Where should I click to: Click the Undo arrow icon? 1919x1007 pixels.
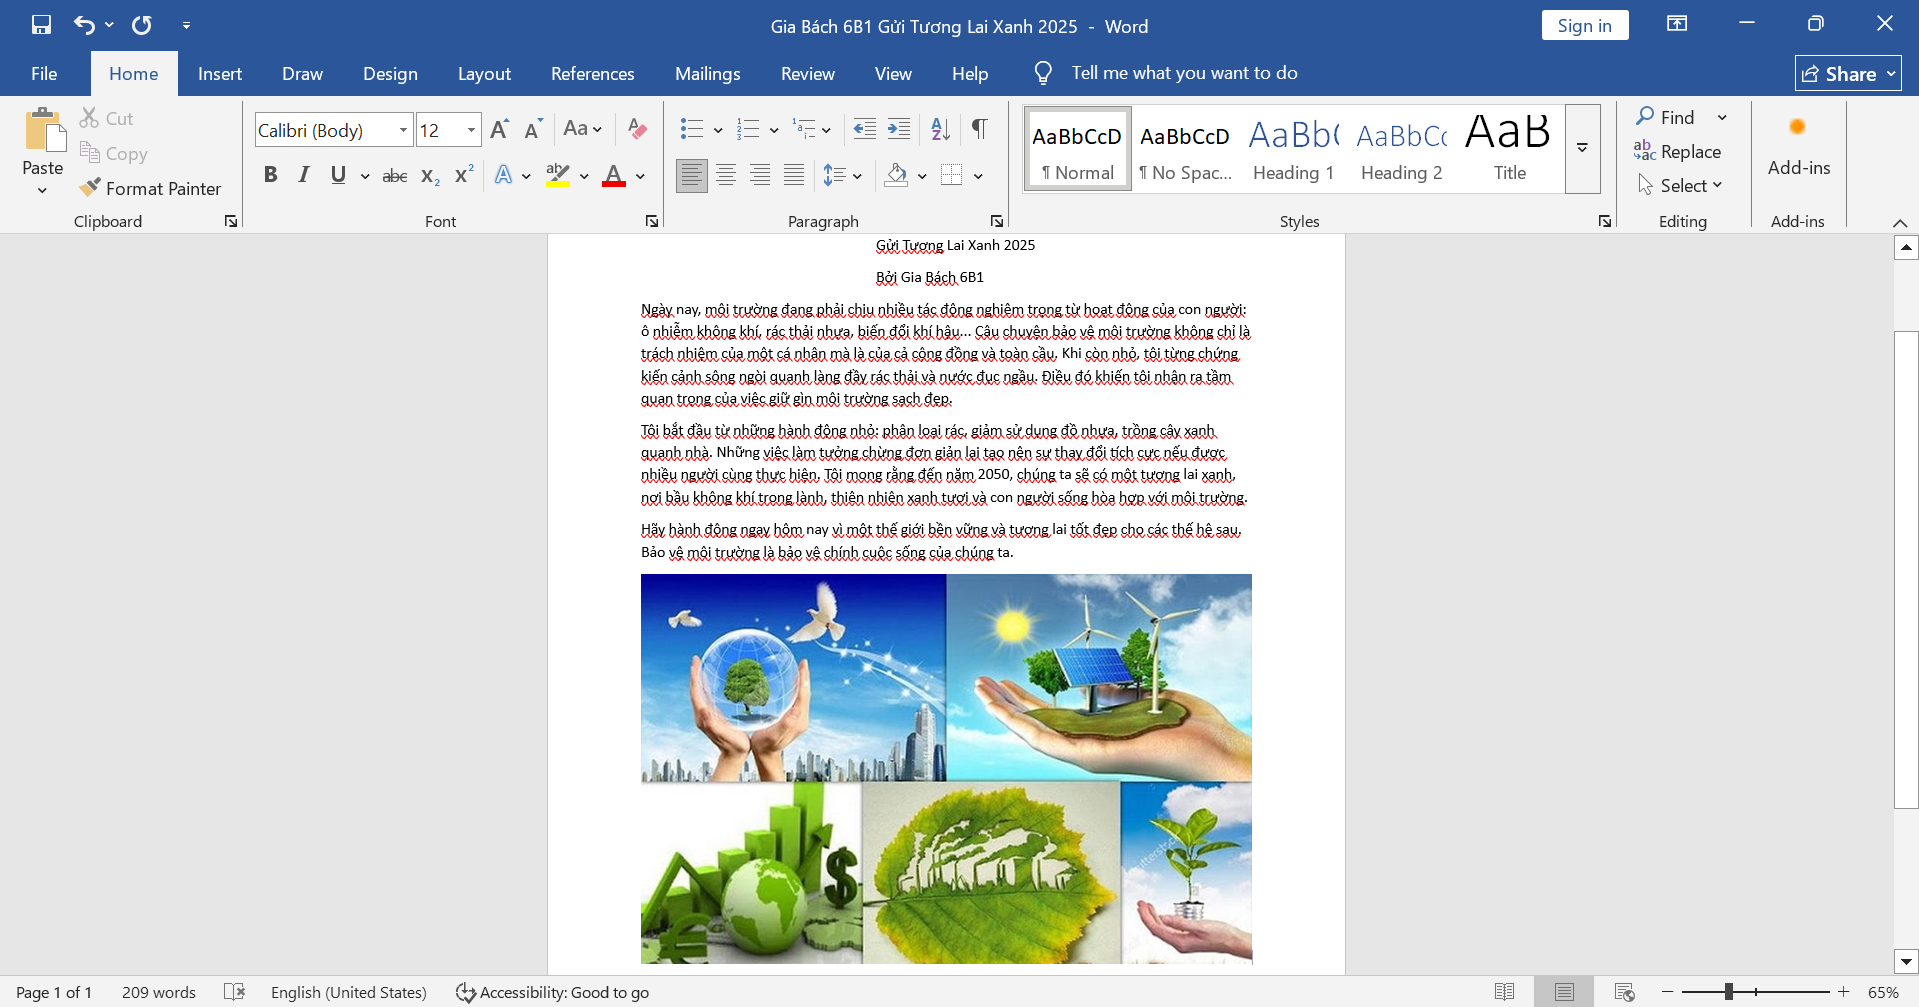85,25
